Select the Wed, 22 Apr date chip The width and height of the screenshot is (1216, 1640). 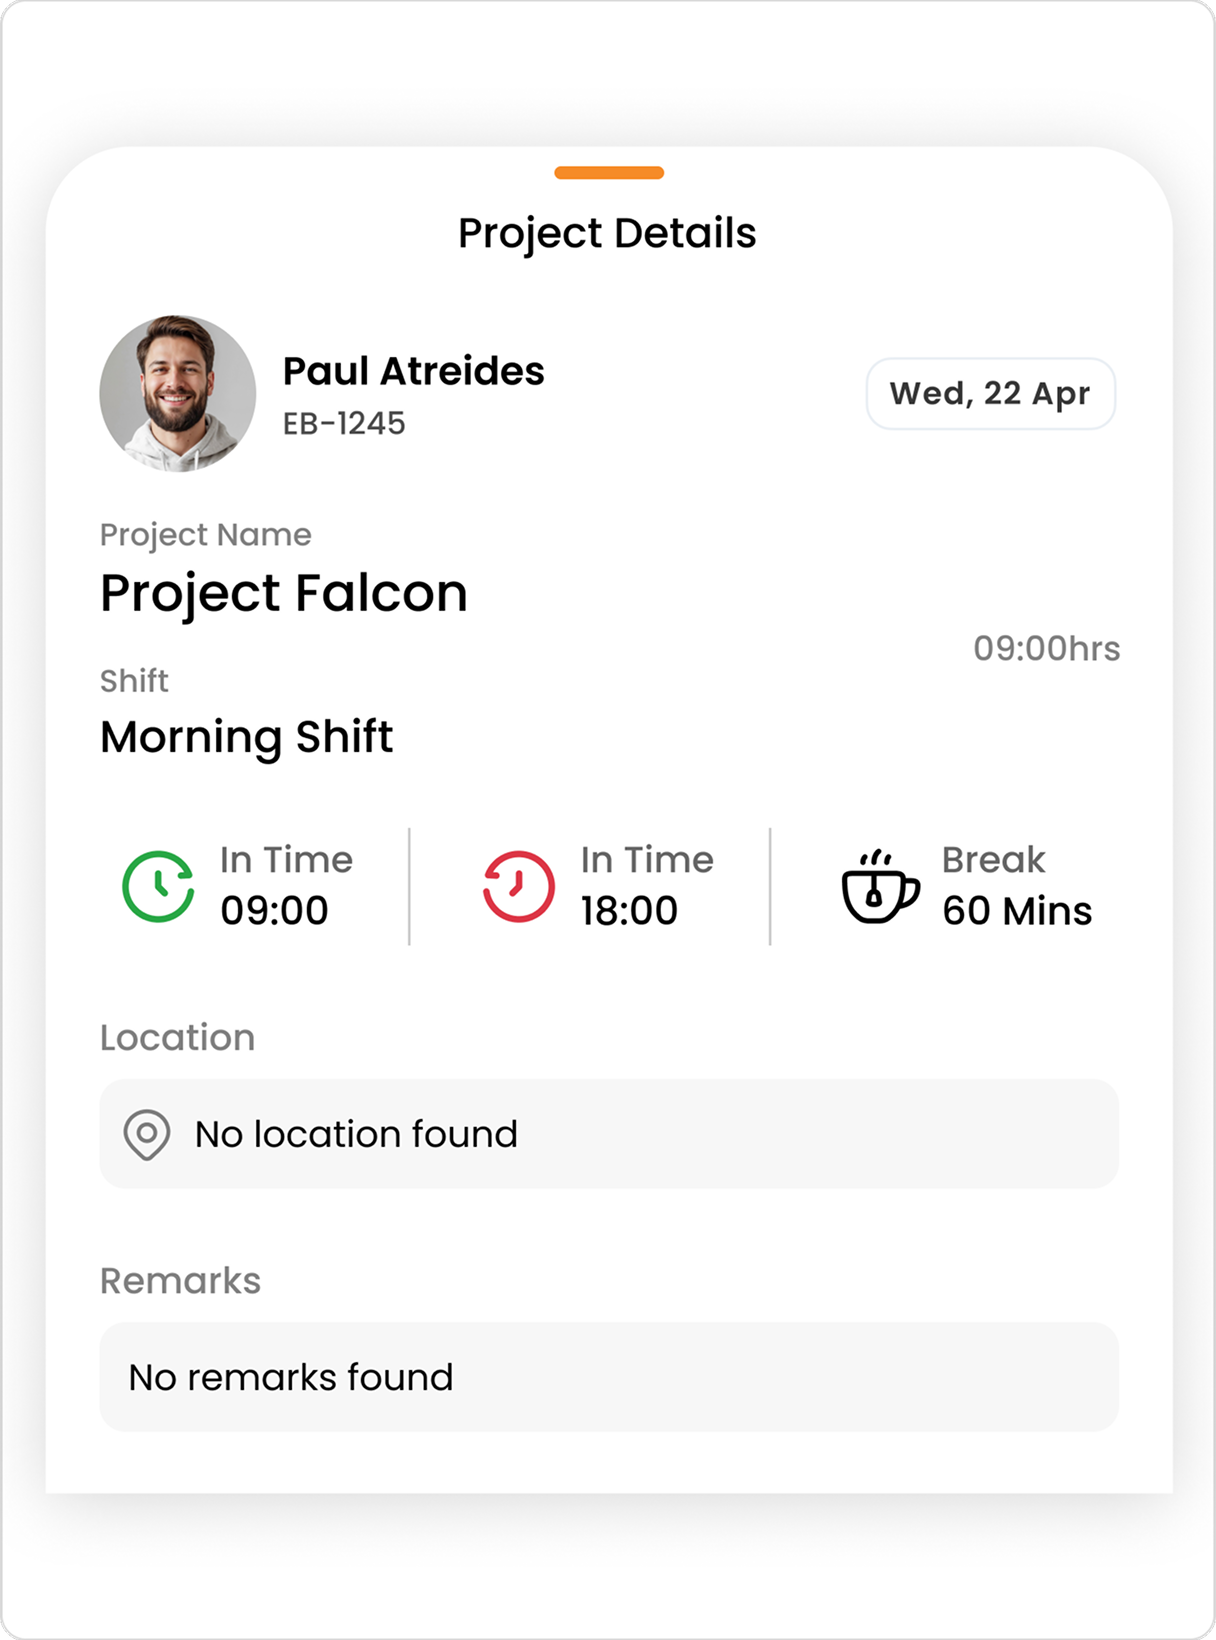[x=990, y=394]
